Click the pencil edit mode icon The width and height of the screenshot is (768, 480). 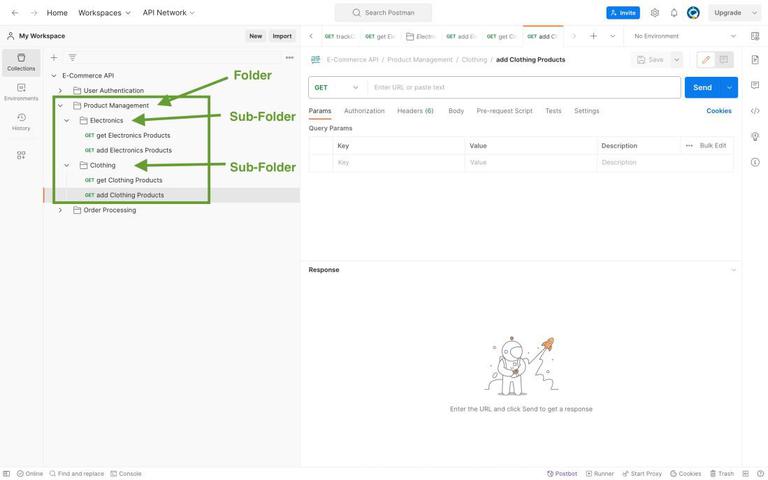pyautogui.click(x=706, y=60)
